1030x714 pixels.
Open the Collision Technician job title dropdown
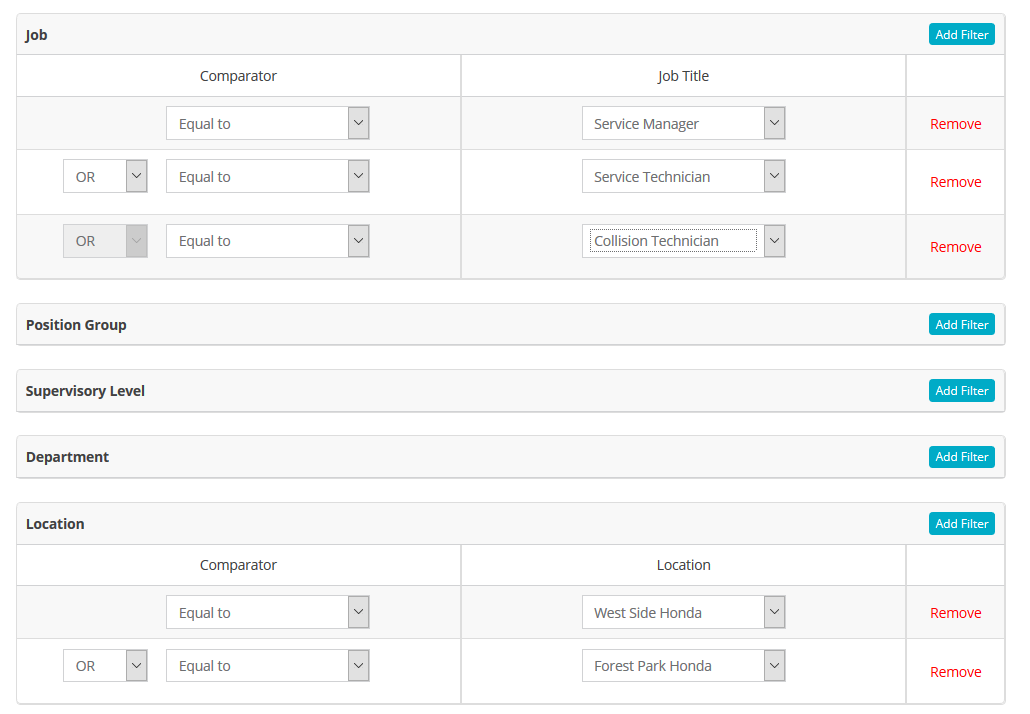point(683,241)
